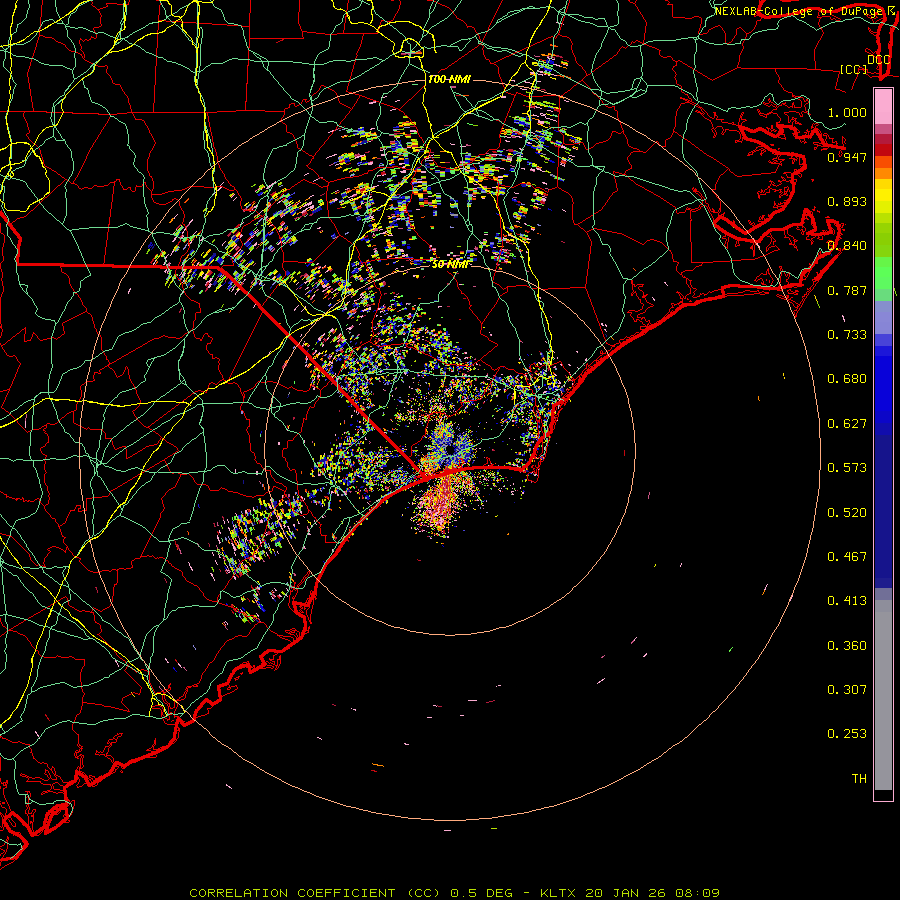
Task: Click the TH threshold label on colorbar
Action: pyautogui.click(x=859, y=778)
